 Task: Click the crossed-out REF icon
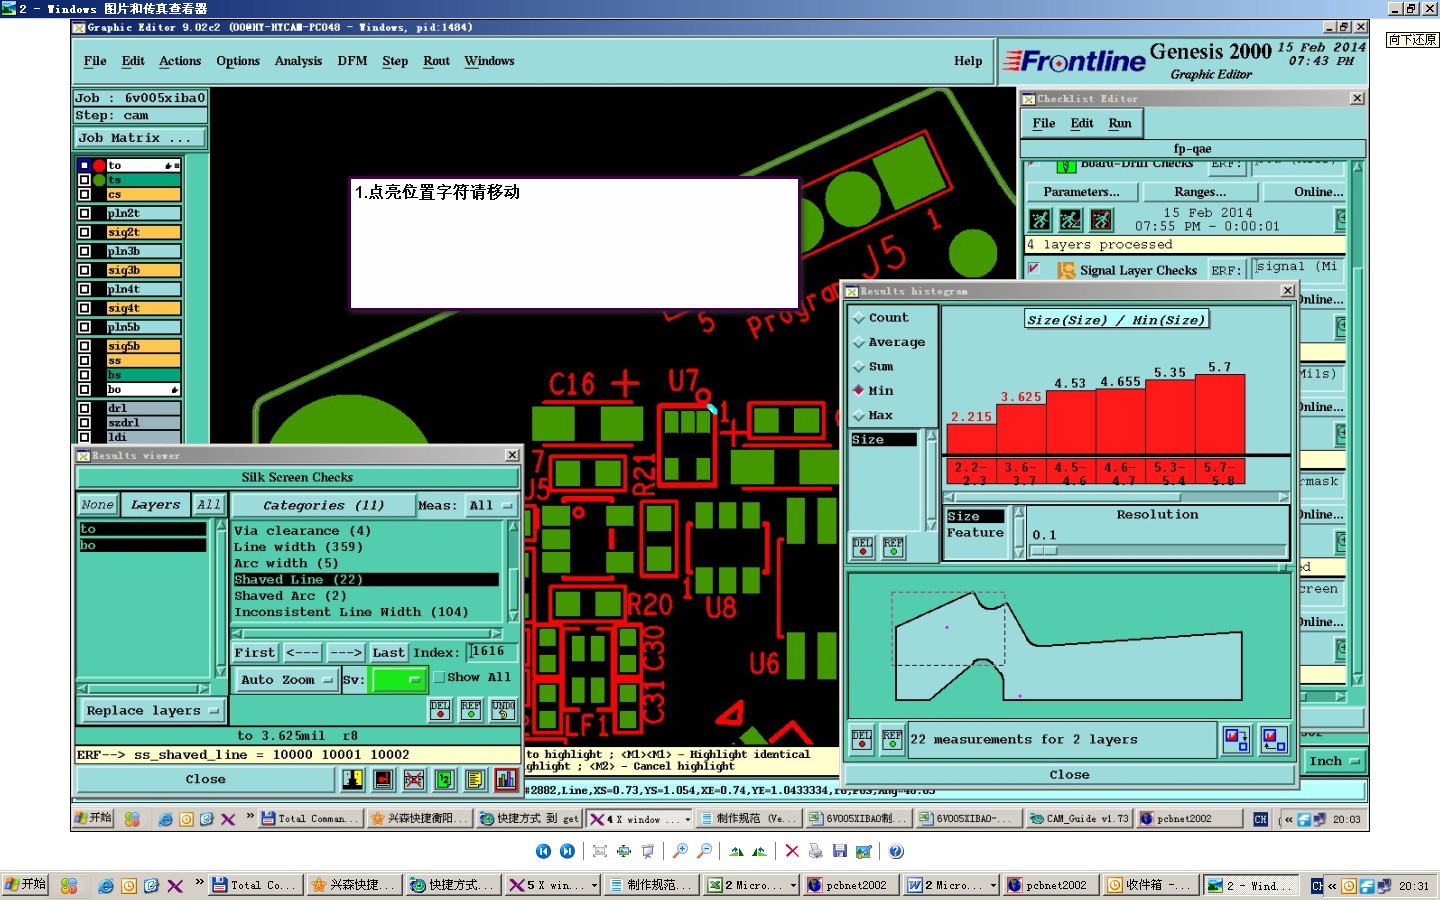click(414, 780)
